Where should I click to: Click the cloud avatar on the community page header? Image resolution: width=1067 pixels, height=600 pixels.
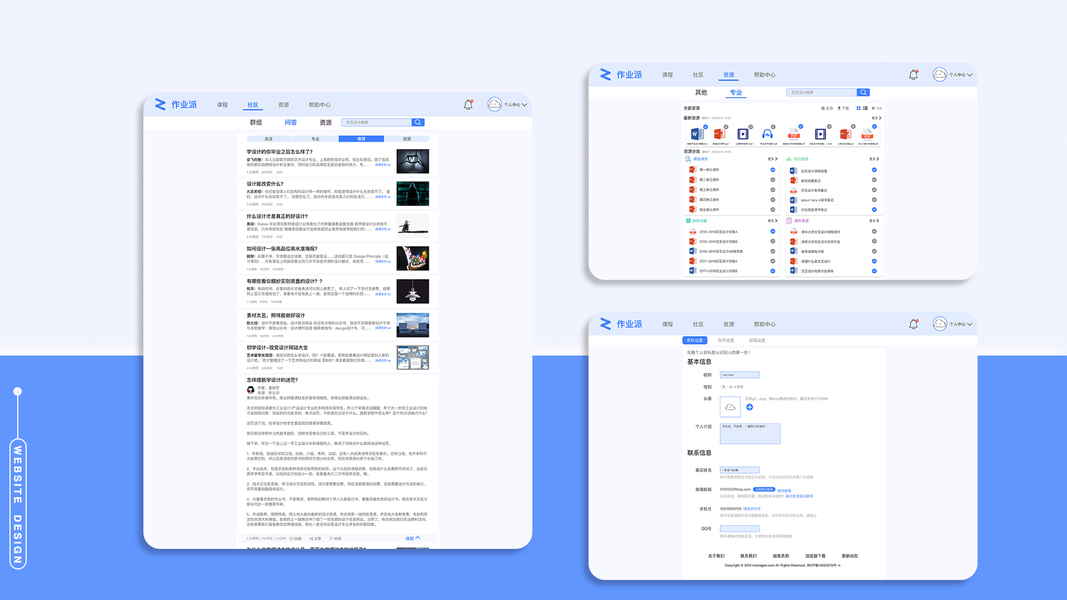pyautogui.click(x=495, y=104)
